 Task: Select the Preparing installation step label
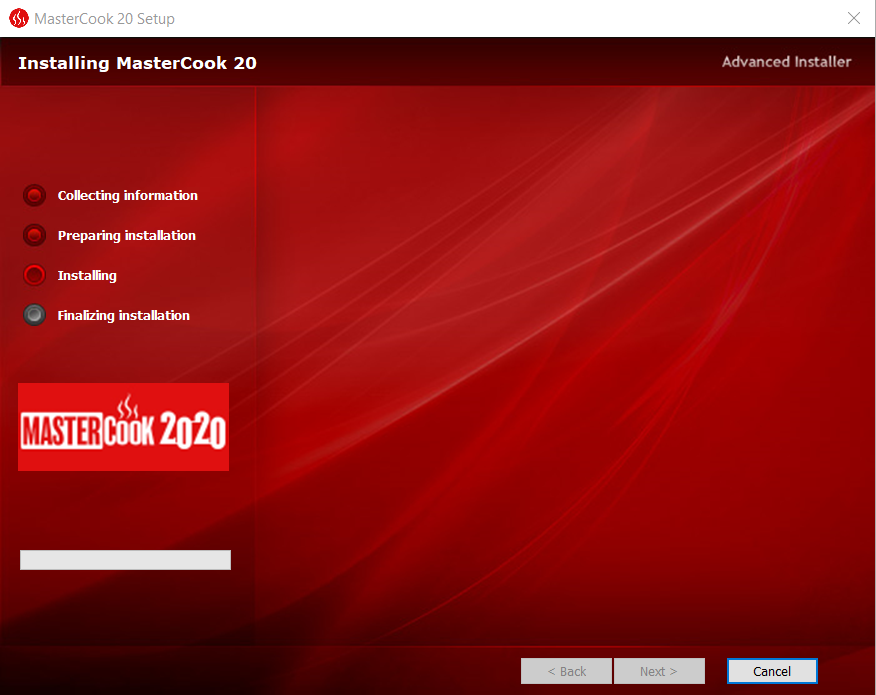[127, 236]
